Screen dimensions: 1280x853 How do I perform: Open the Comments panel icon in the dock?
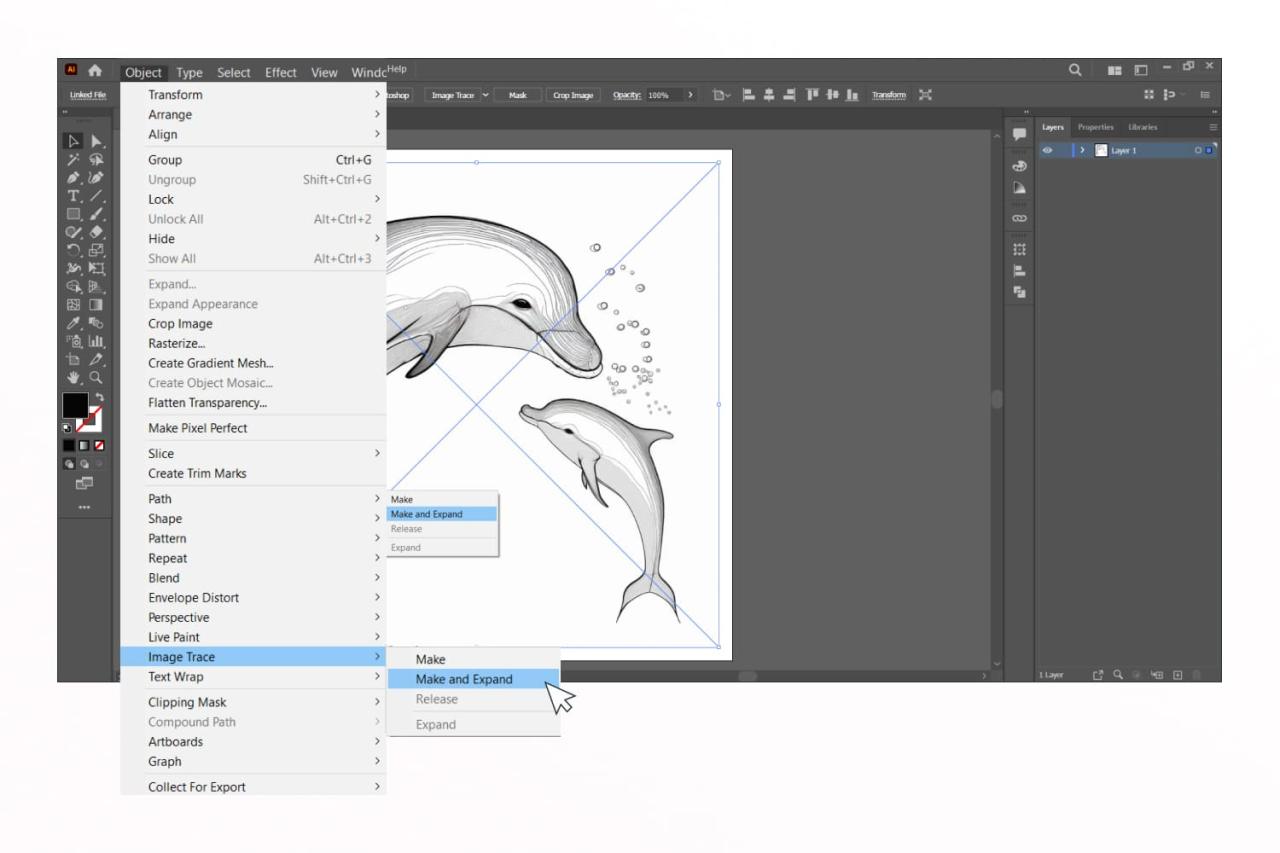click(x=1019, y=134)
